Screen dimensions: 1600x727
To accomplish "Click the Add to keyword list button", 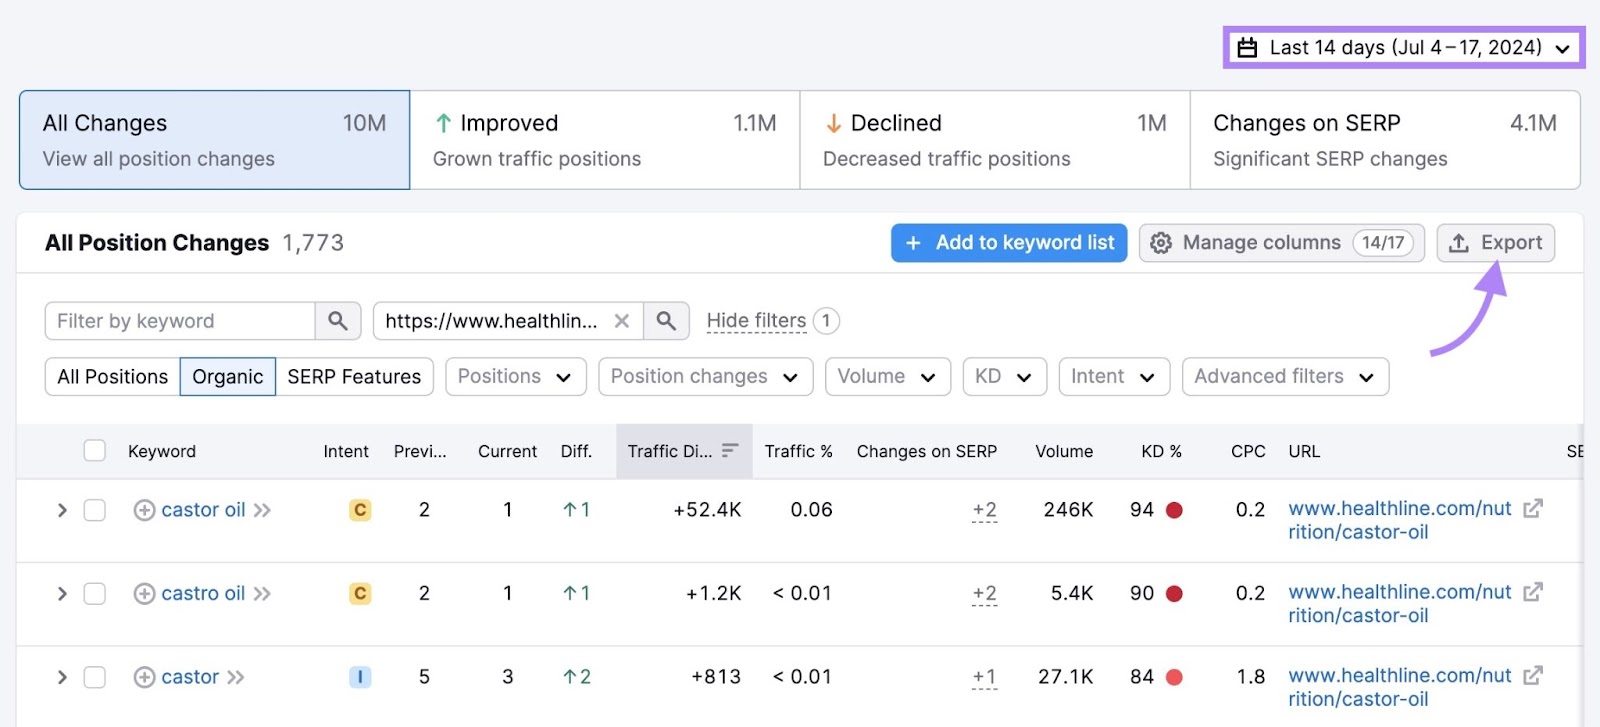I will [1008, 243].
